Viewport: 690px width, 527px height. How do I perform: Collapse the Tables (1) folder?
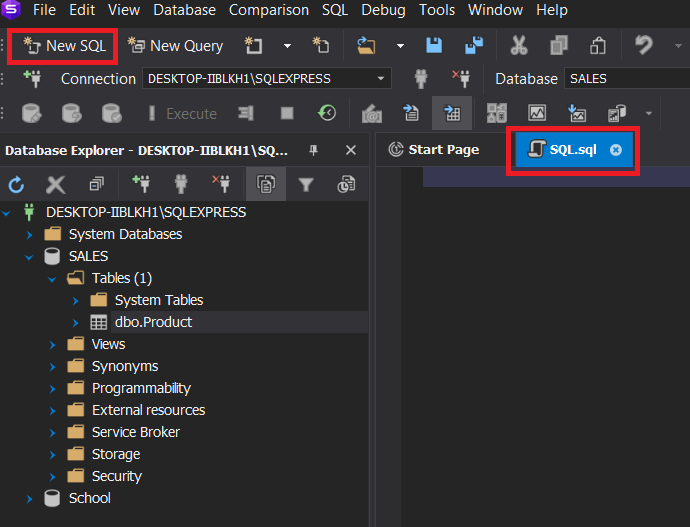coord(52,279)
